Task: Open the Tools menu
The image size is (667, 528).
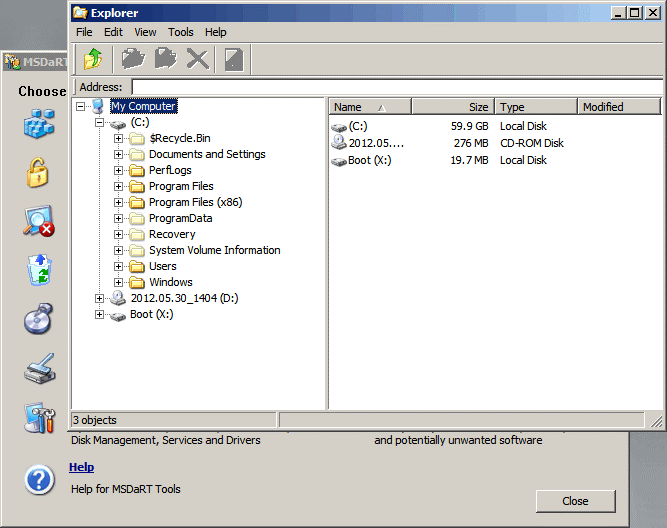Action: pyautogui.click(x=180, y=32)
